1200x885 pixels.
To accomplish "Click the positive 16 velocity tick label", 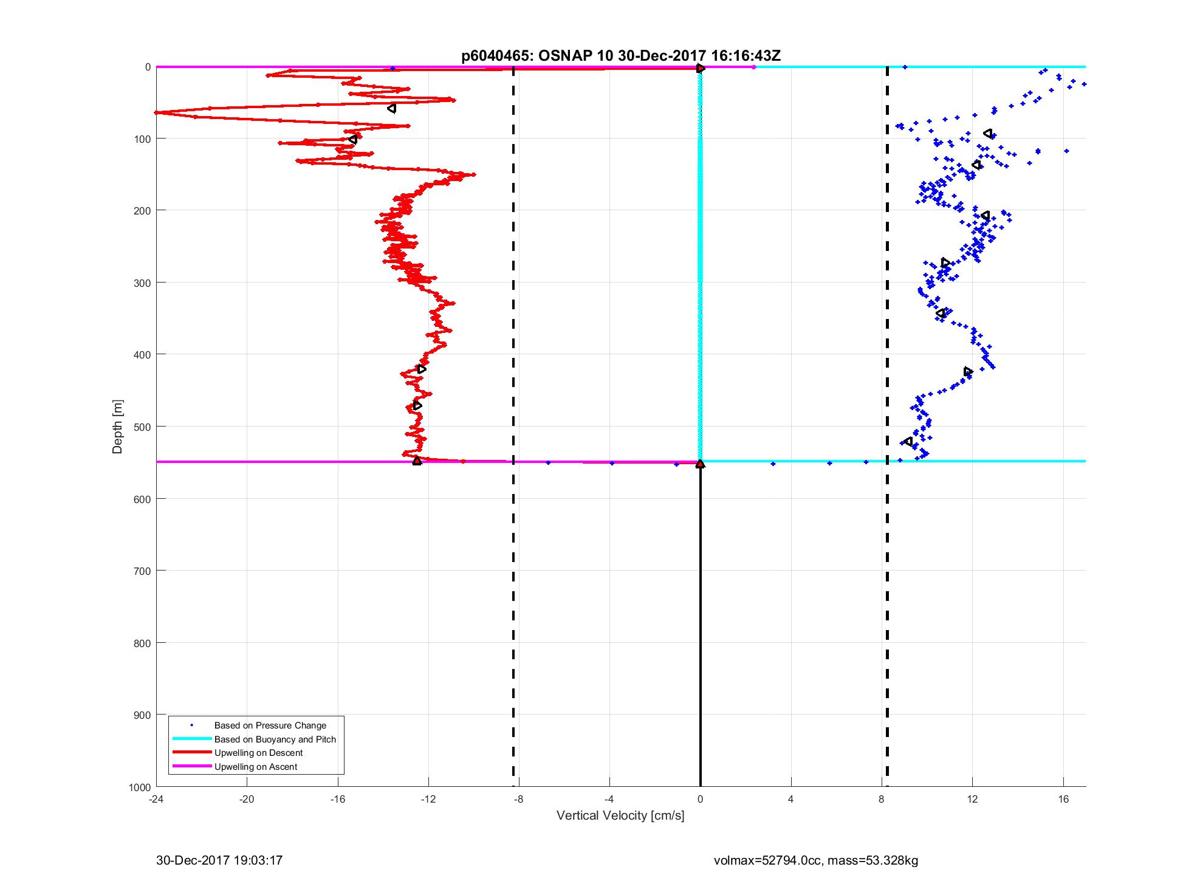I will [1064, 799].
